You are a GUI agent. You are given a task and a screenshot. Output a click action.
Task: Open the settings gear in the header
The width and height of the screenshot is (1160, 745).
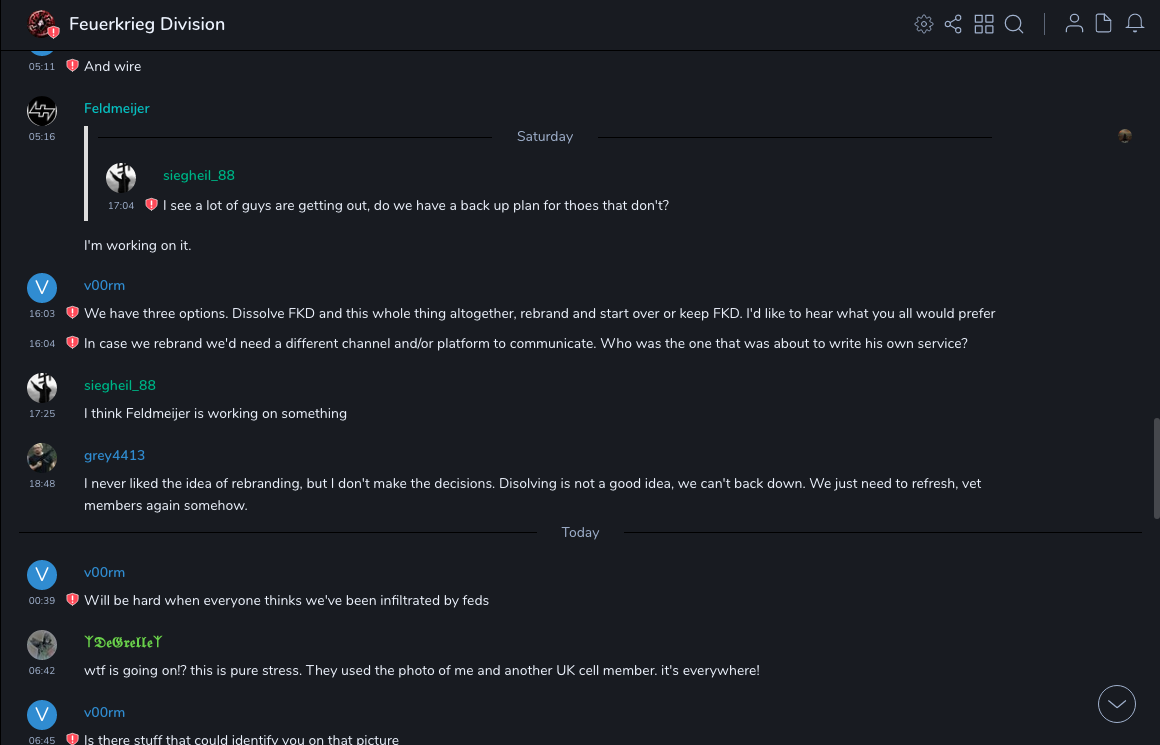(923, 24)
